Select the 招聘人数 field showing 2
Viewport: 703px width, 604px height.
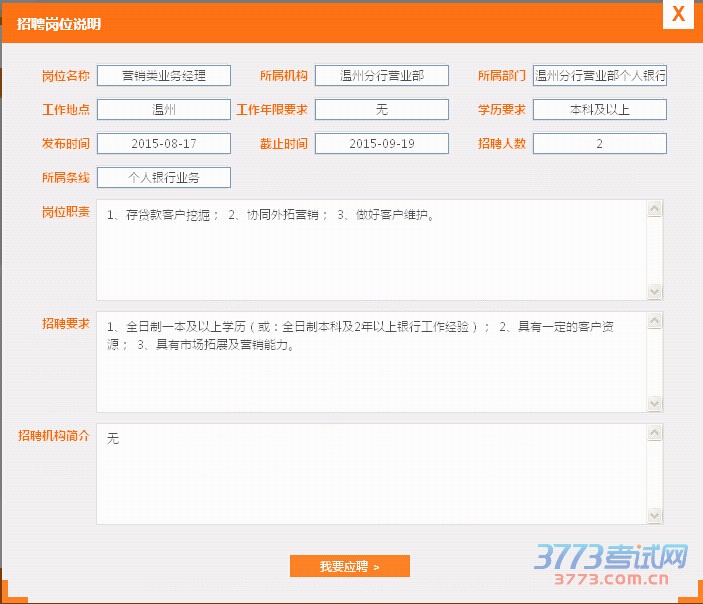point(600,144)
